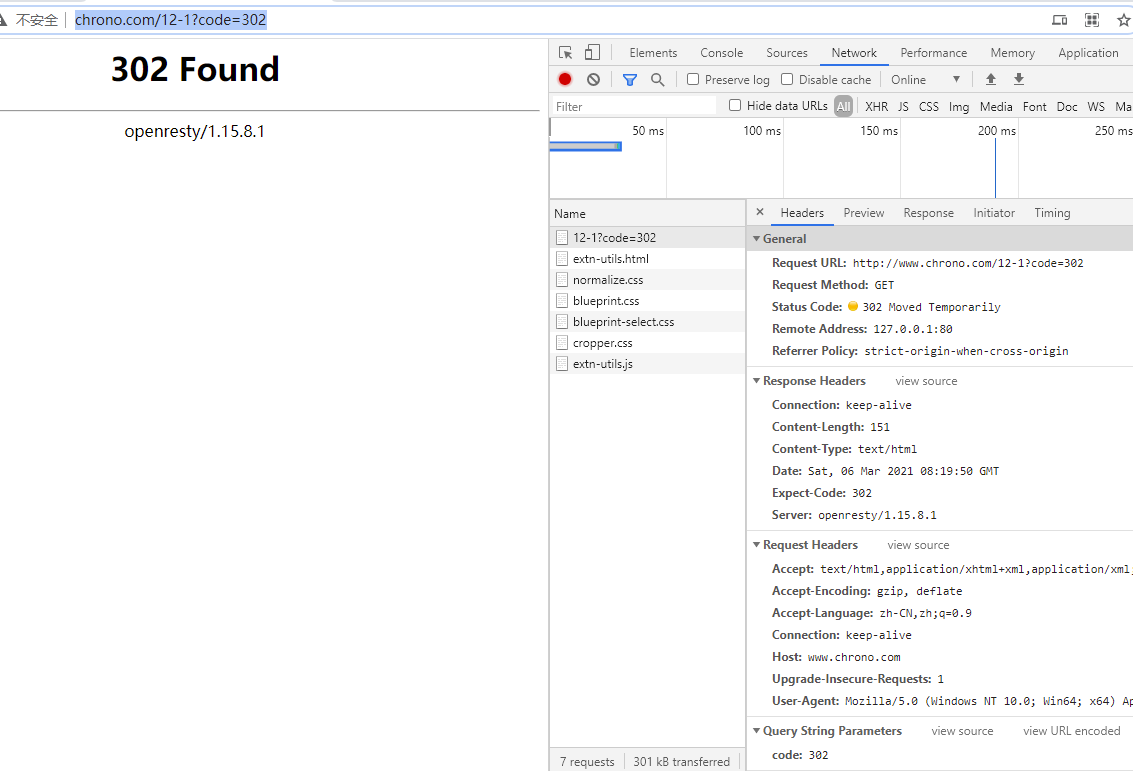Toggle the device toolbar icon
This screenshot has width=1133, height=771.
pyautogui.click(x=593, y=53)
